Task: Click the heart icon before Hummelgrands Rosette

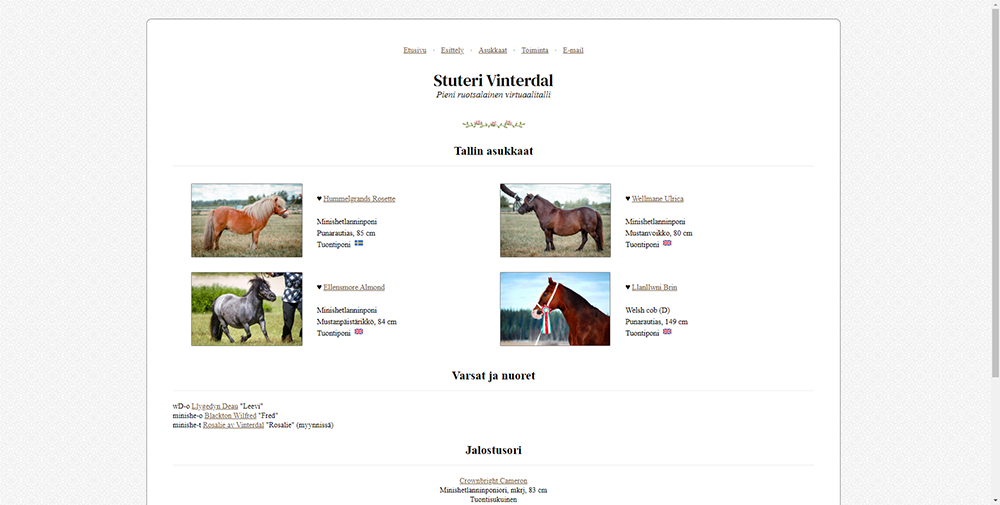Action: point(319,199)
